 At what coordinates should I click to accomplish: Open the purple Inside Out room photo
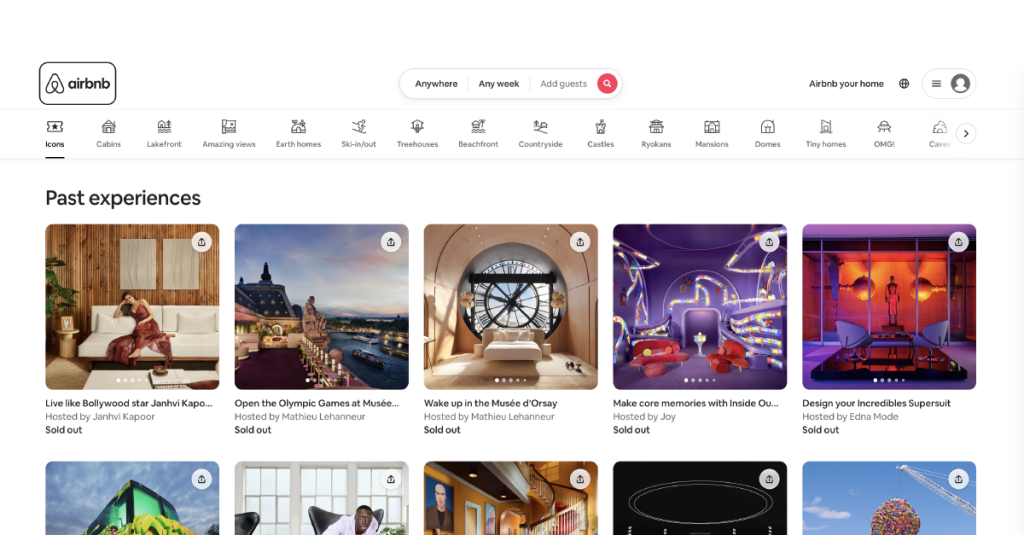click(x=699, y=307)
